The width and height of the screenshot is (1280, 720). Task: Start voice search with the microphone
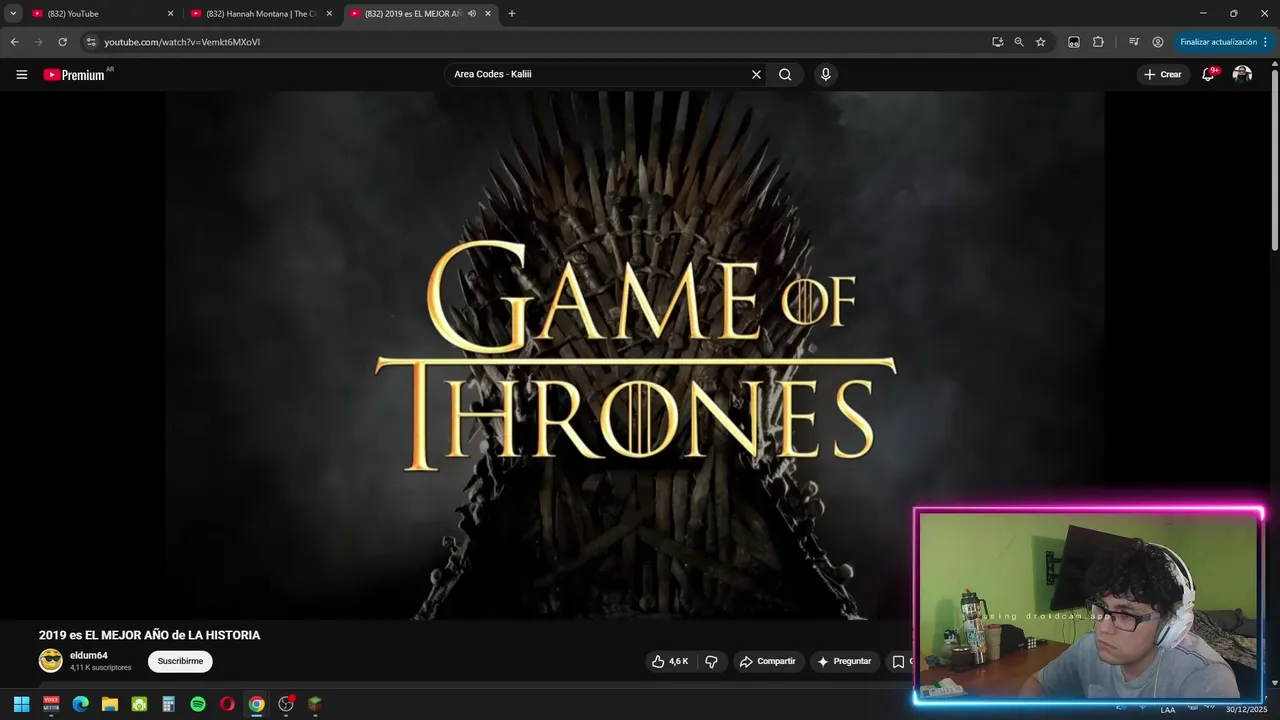click(825, 74)
